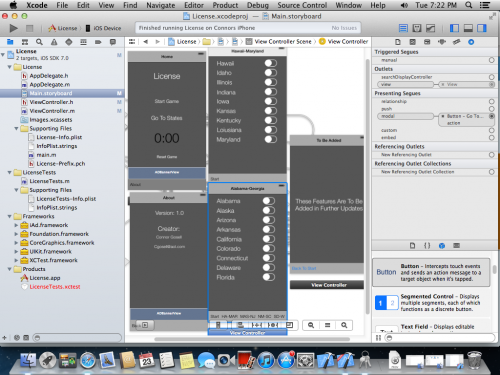500x375 pixels.
Task: Open the Source Control menu
Action: [302, 5]
